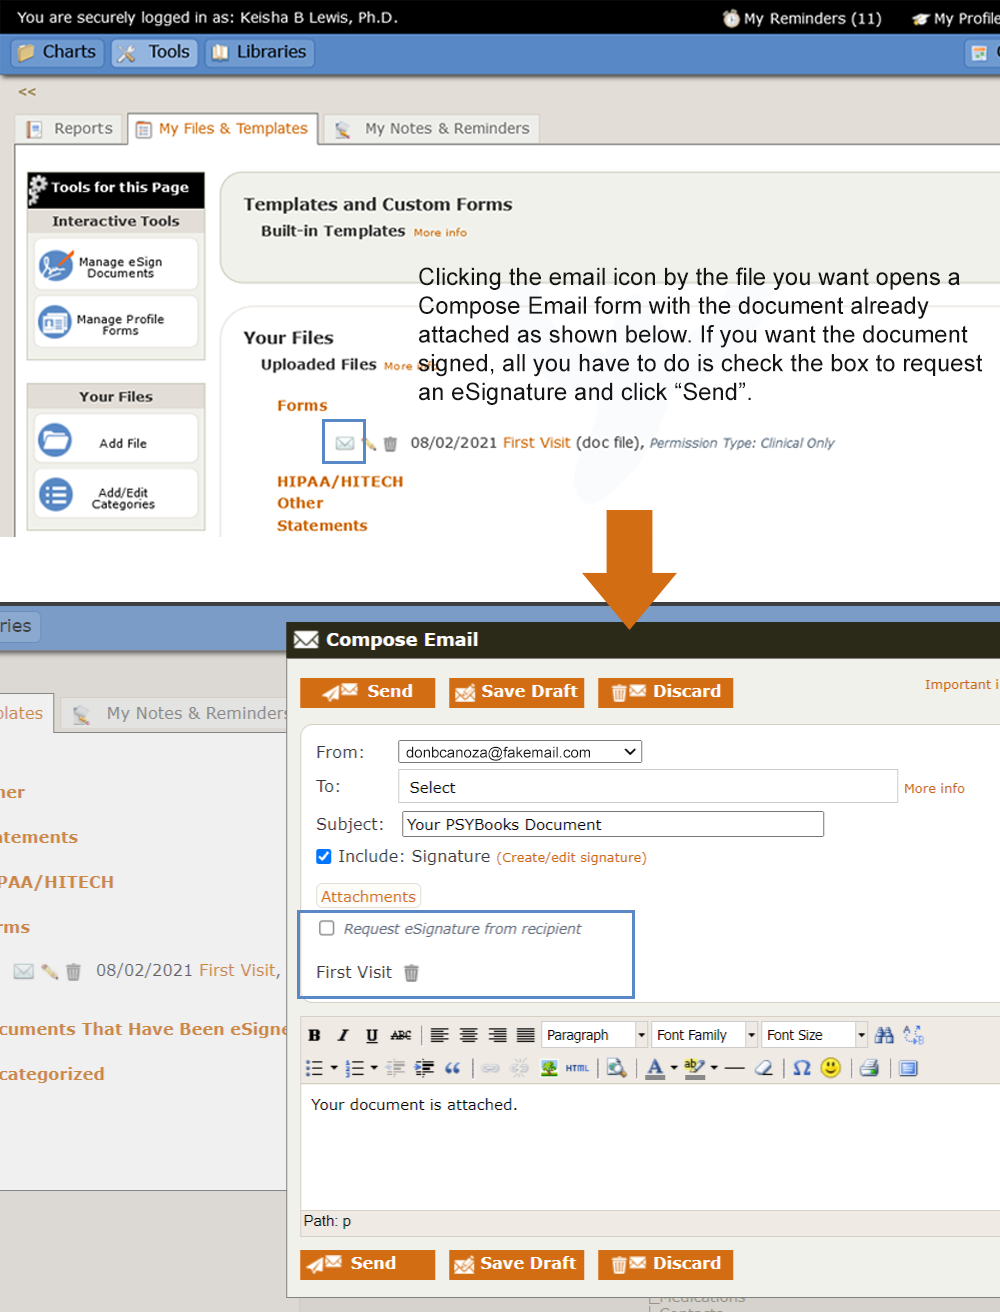Apply italic formatting in the email editor

pos(343,1035)
